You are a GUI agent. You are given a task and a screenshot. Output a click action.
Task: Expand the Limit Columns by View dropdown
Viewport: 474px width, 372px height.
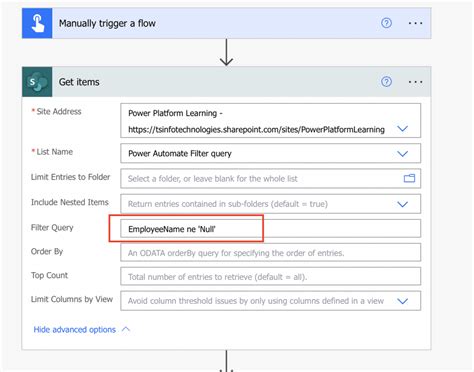click(403, 301)
